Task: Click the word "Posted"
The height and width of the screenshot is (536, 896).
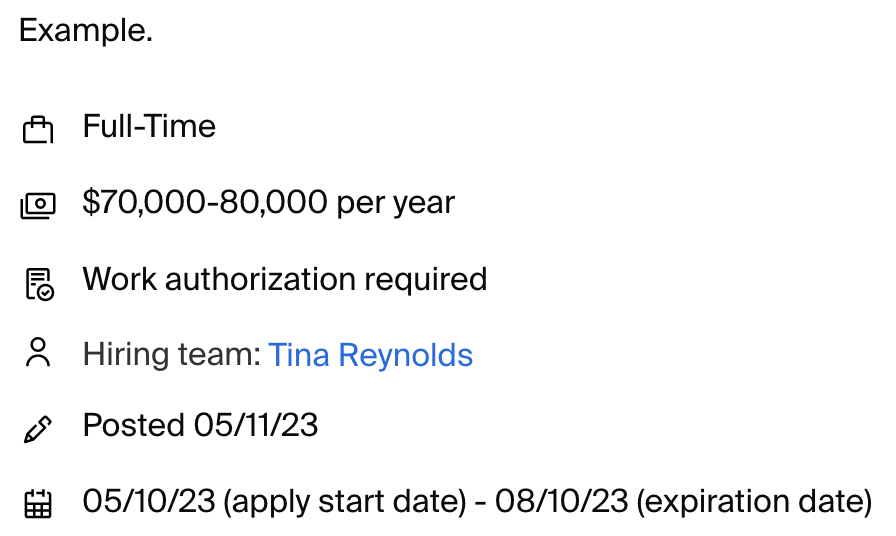Action: click(133, 426)
